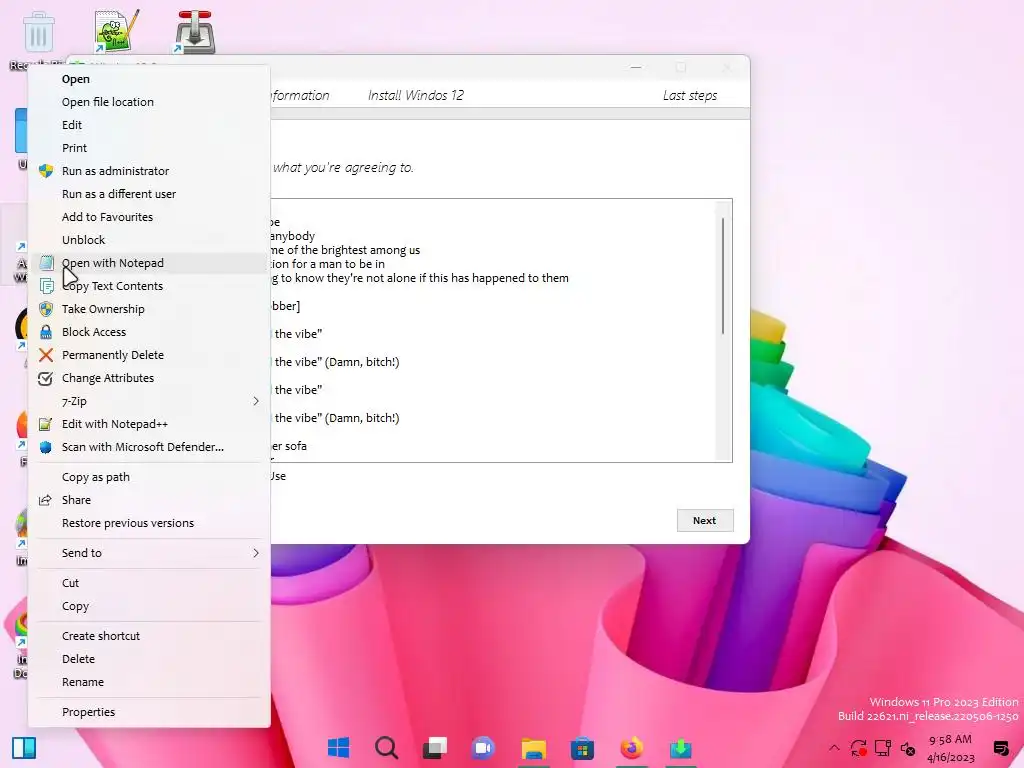This screenshot has width=1024, height=768.
Task: Open Task View on the taskbar
Action: [x=435, y=748]
